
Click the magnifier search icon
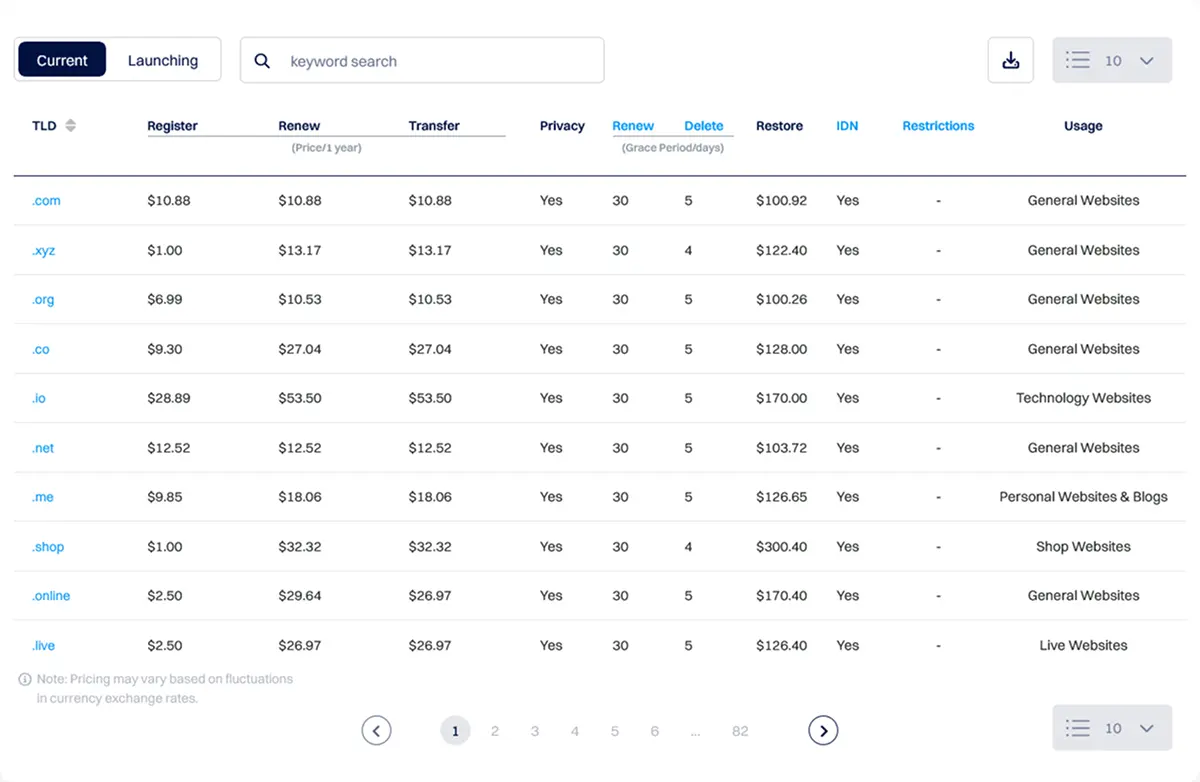point(262,61)
